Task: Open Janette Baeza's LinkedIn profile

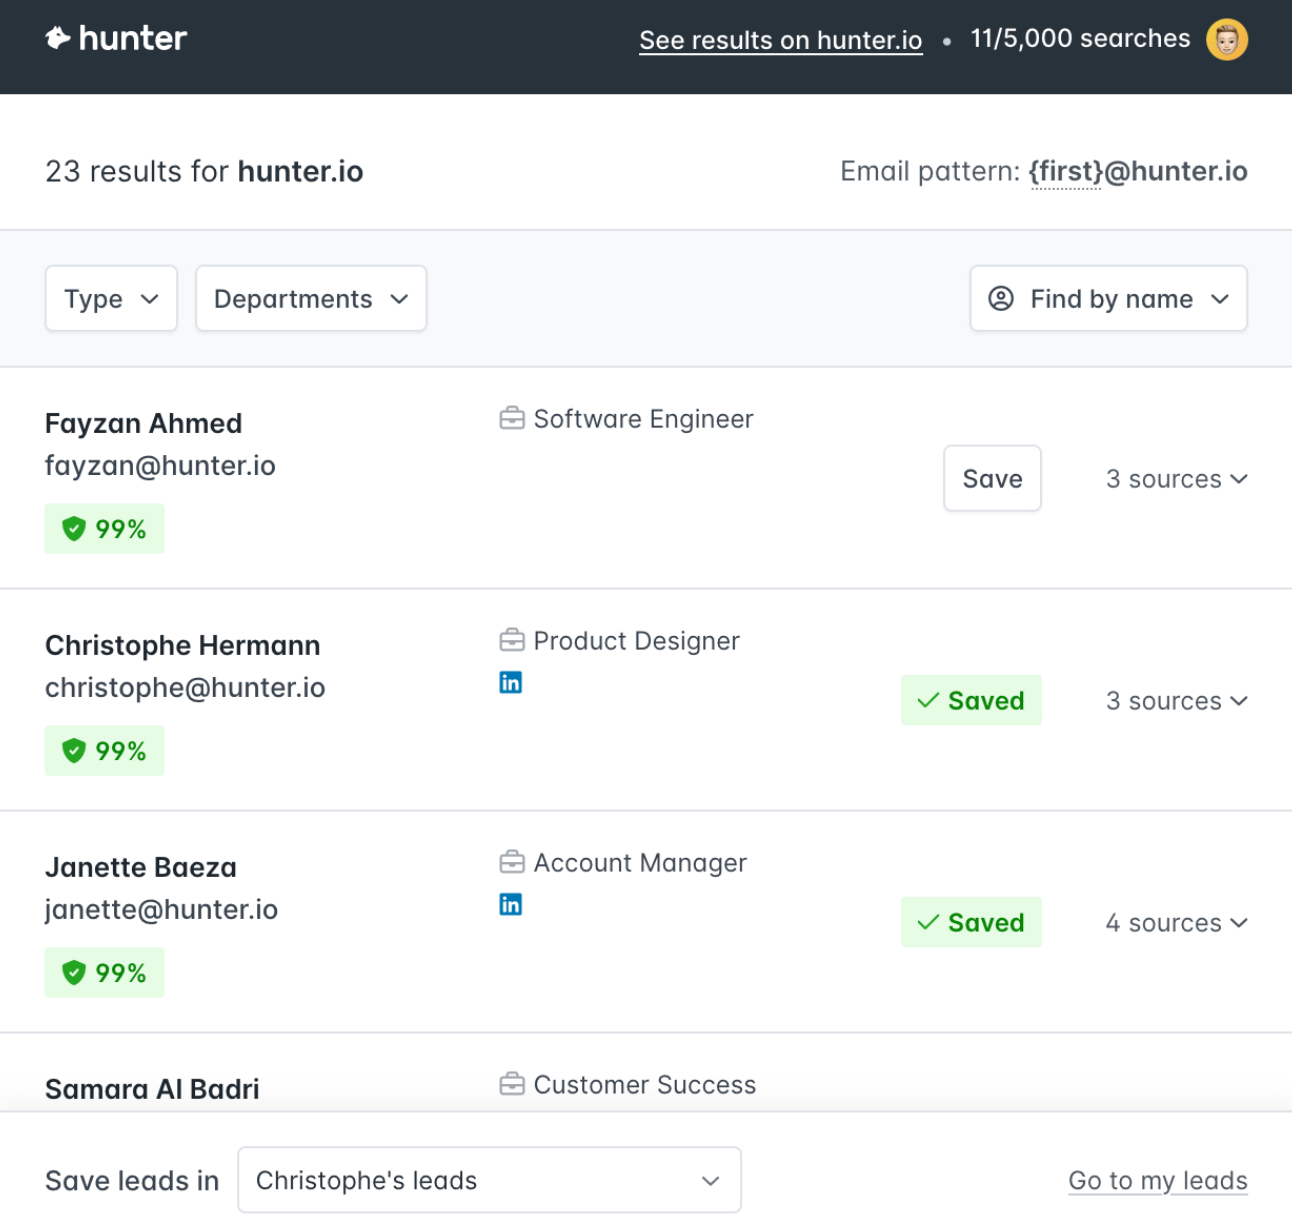Action: click(x=511, y=905)
